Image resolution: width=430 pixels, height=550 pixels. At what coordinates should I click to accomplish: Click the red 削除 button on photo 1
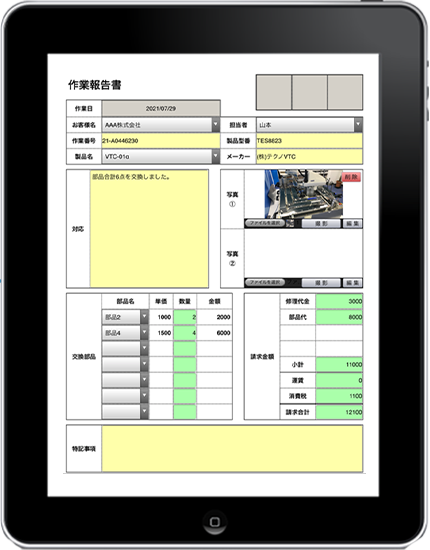351,177
